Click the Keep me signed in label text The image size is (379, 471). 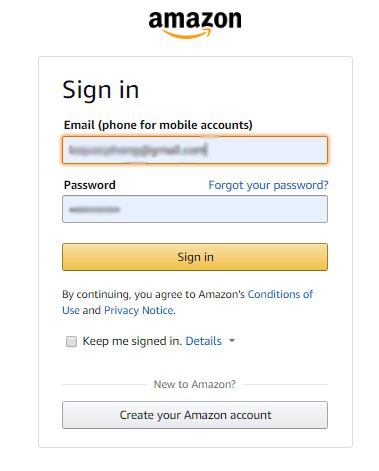click(x=132, y=341)
